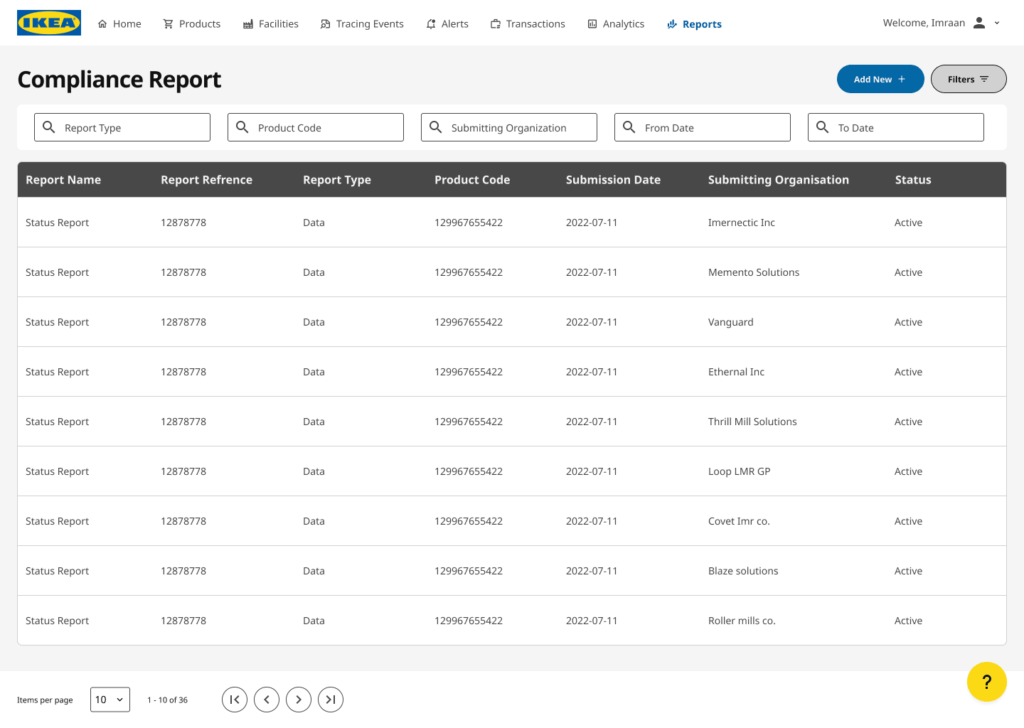Click the Transactions icon
Viewport: 1024px width, 728px height.
[496, 24]
